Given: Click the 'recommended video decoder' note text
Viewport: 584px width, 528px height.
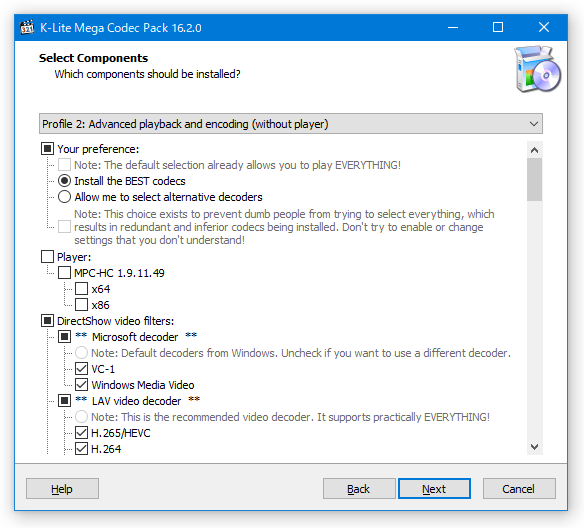Looking at the screenshot, I should [x=291, y=417].
